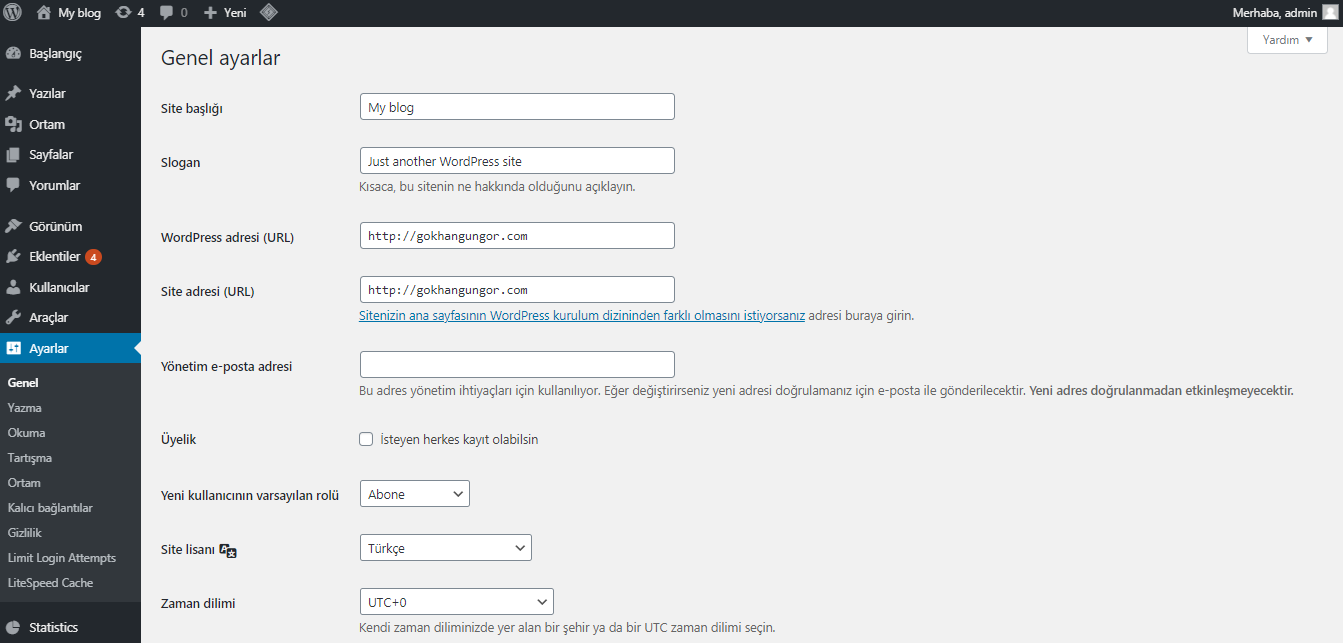
Task: Click the Yönetim e-posta adresi field
Action: 517,365
